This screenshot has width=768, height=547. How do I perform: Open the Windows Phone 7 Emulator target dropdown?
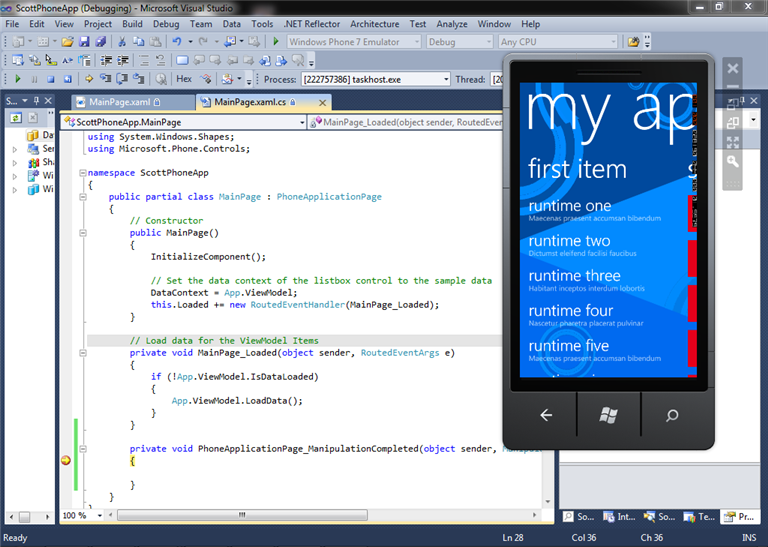[417, 42]
